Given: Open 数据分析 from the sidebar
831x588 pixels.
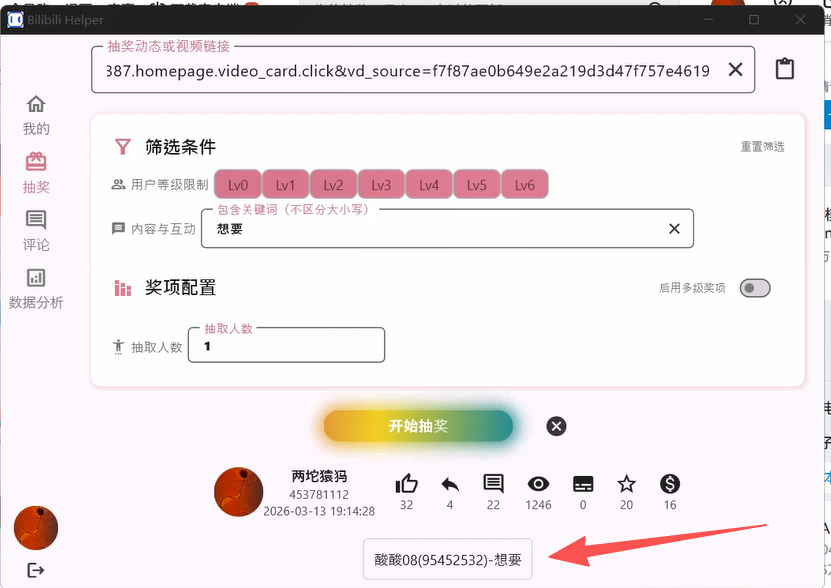Looking at the screenshot, I should tap(35, 287).
